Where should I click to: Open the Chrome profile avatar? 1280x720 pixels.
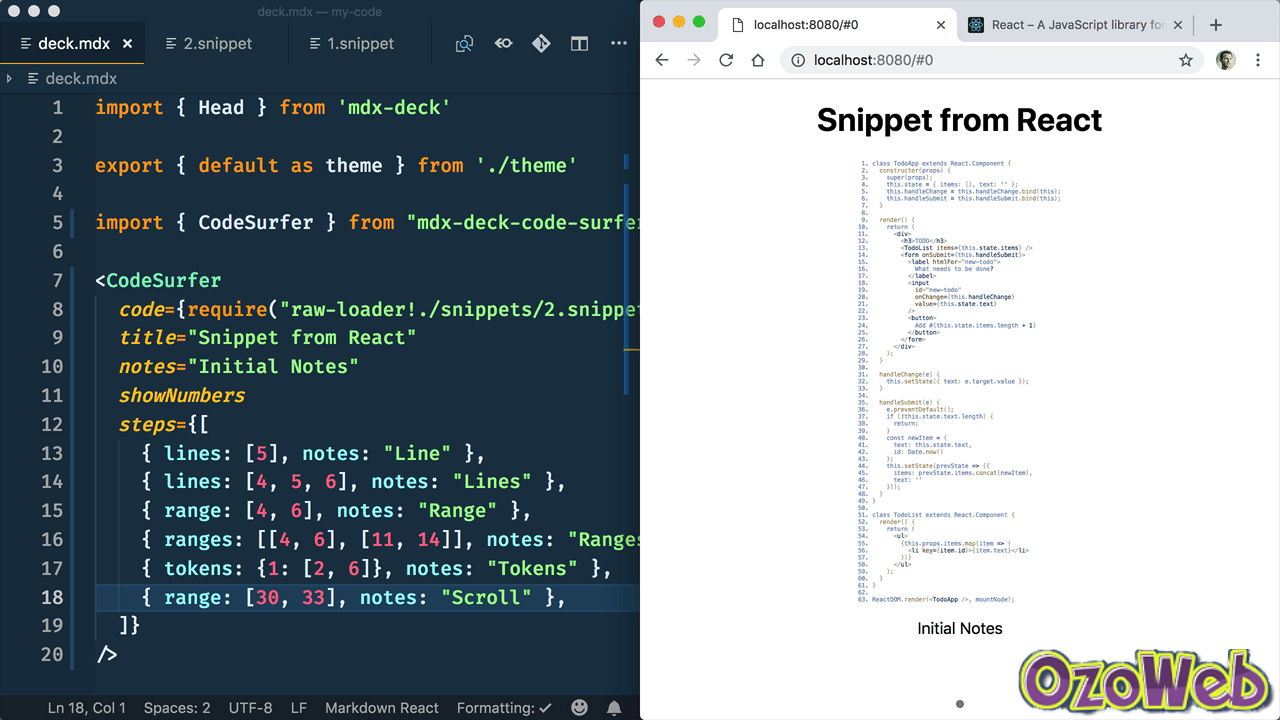click(x=1226, y=60)
